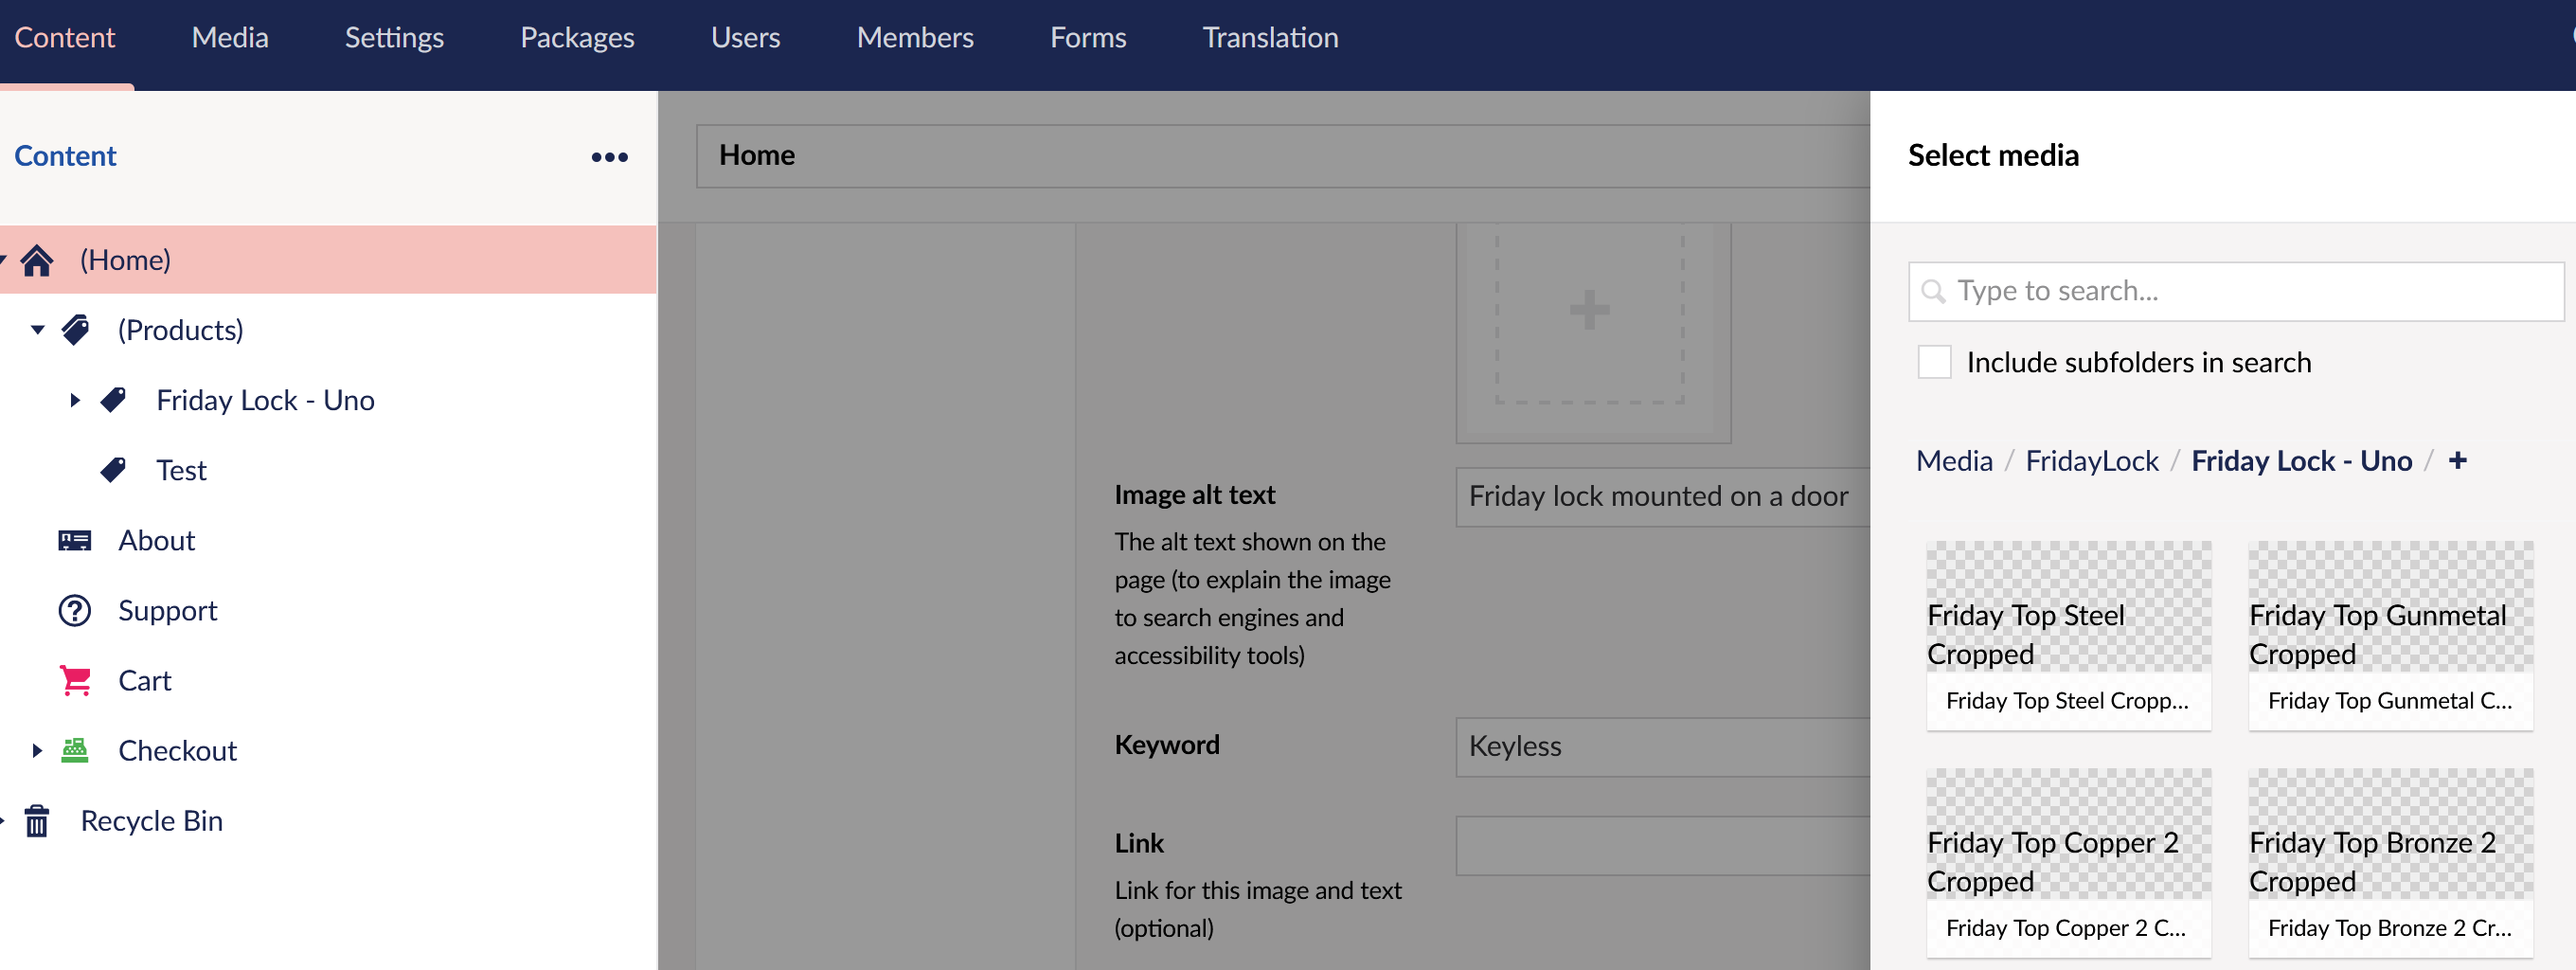Click the Image alt text input
The width and height of the screenshot is (2576, 970).
(x=1662, y=497)
